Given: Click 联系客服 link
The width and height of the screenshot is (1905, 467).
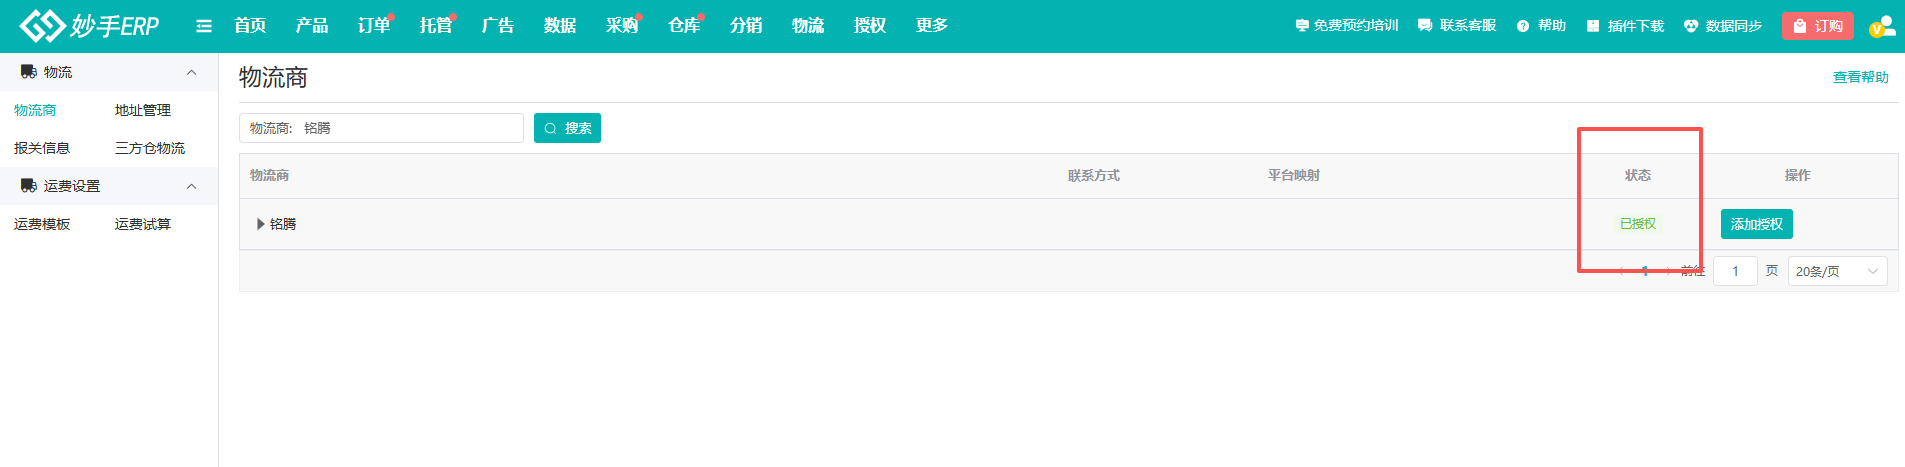Looking at the screenshot, I should click(x=1457, y=26).
